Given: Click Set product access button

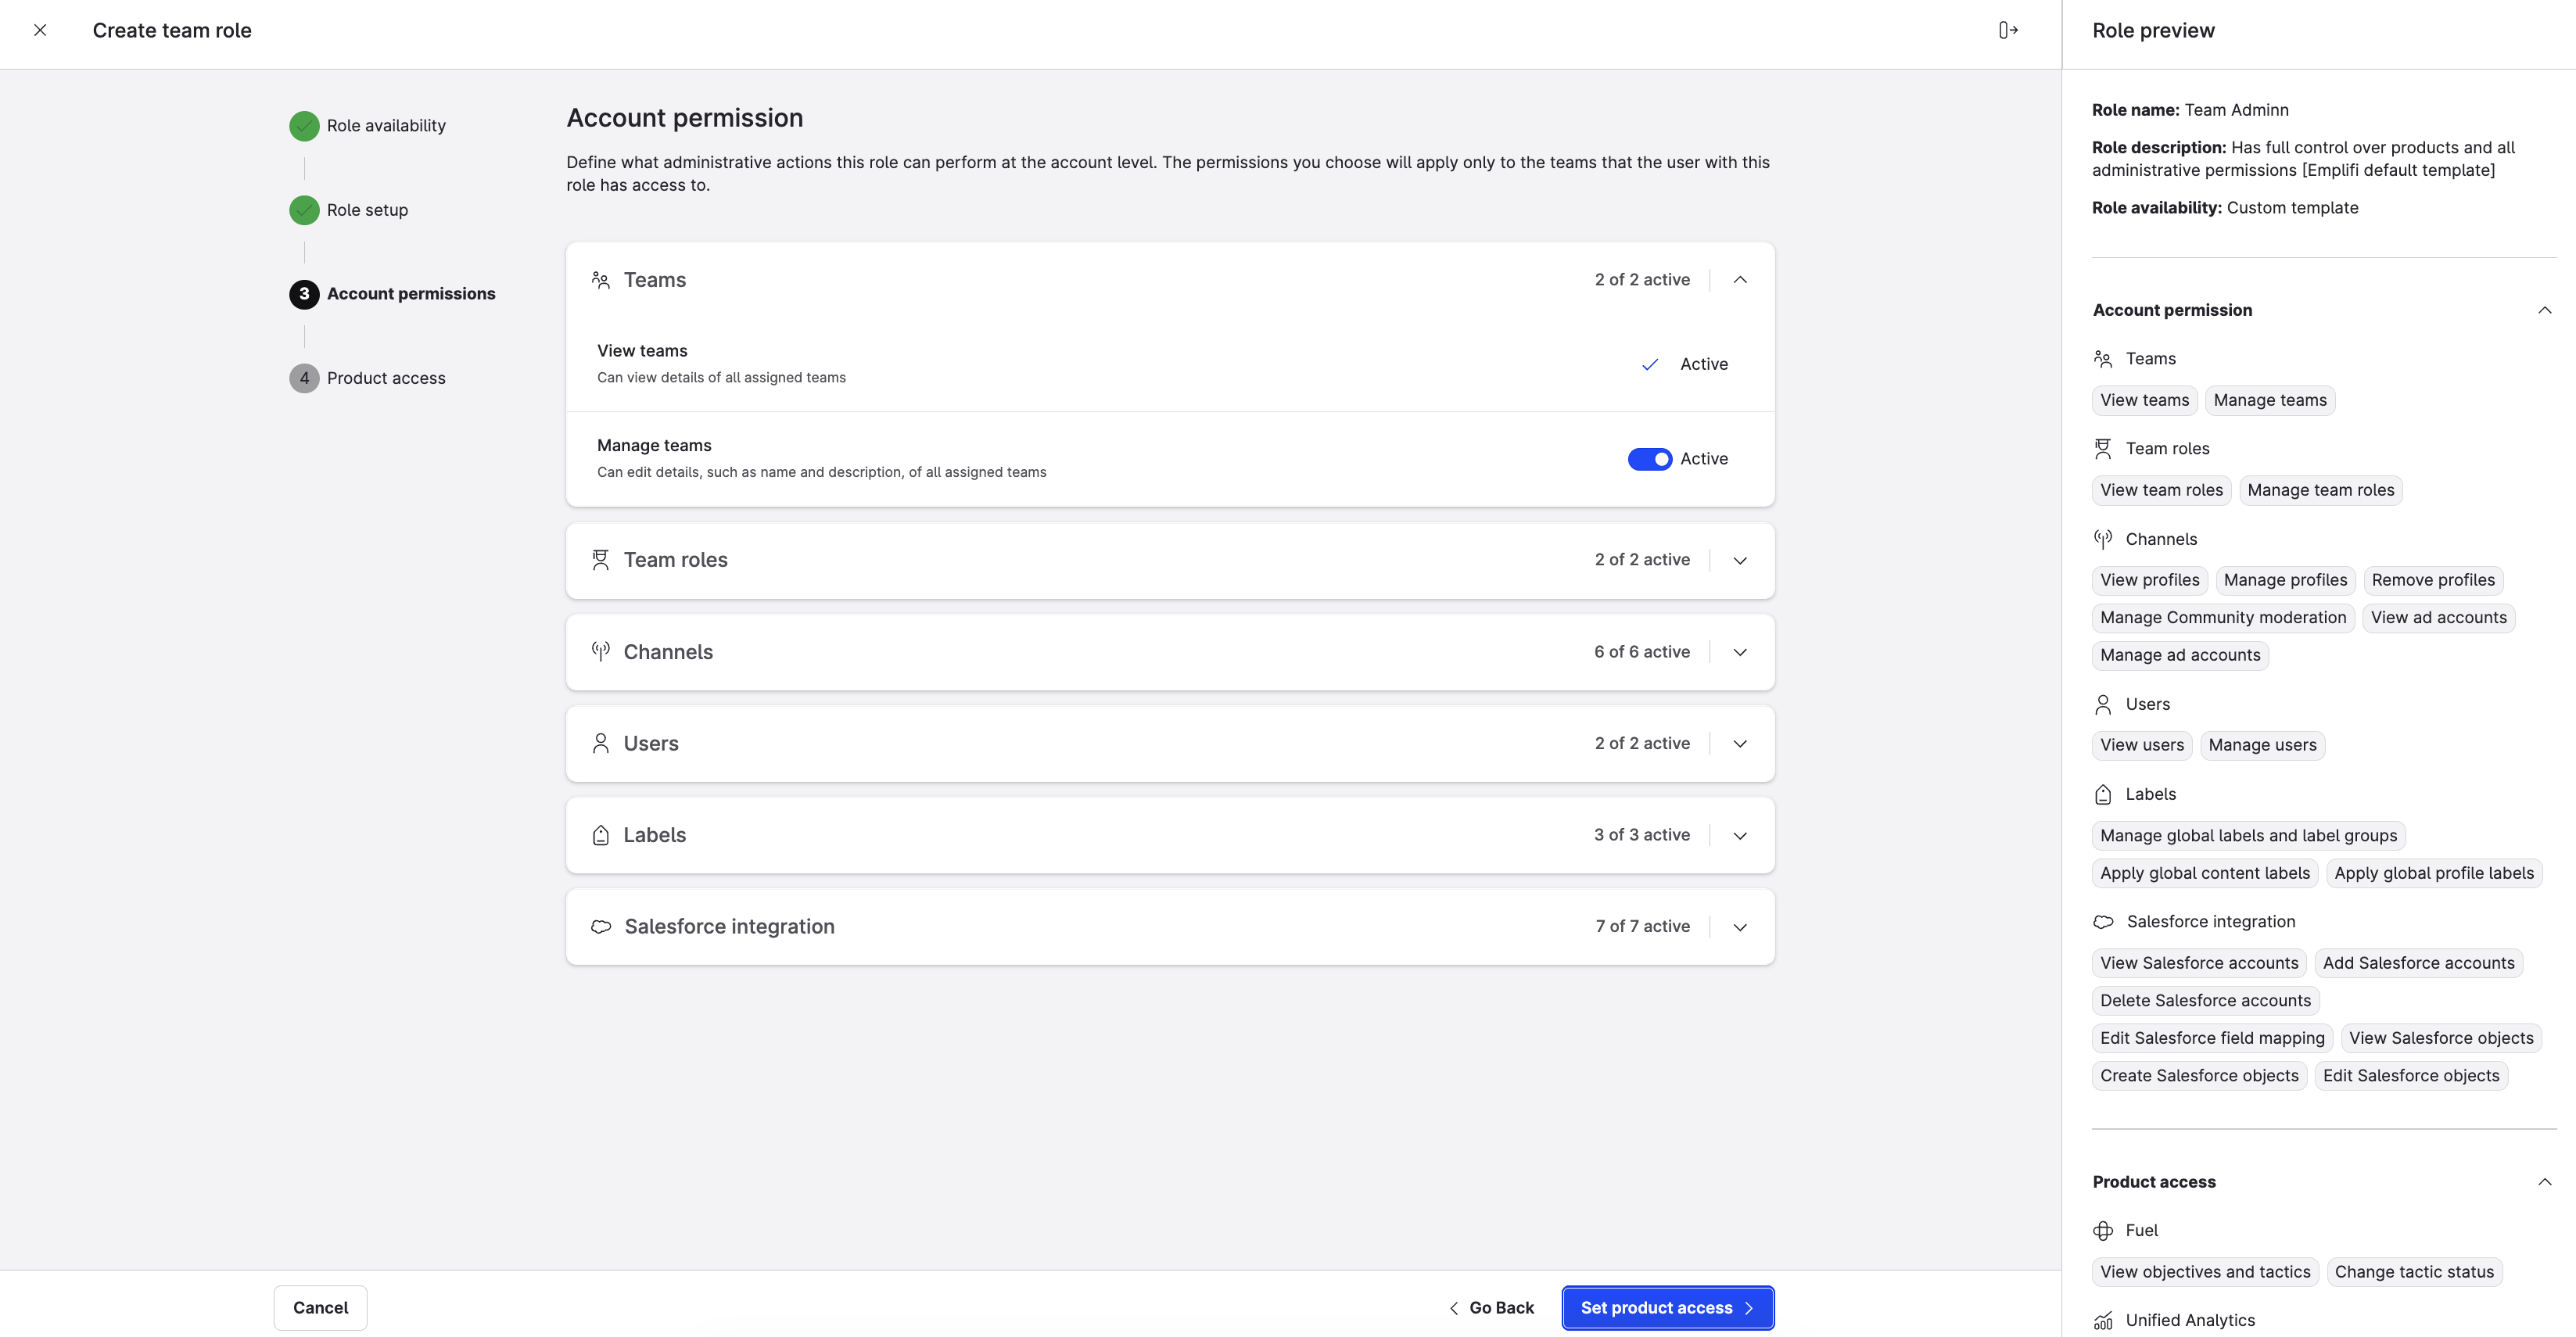Looking at the screenshot, I should (1668, 1308).
